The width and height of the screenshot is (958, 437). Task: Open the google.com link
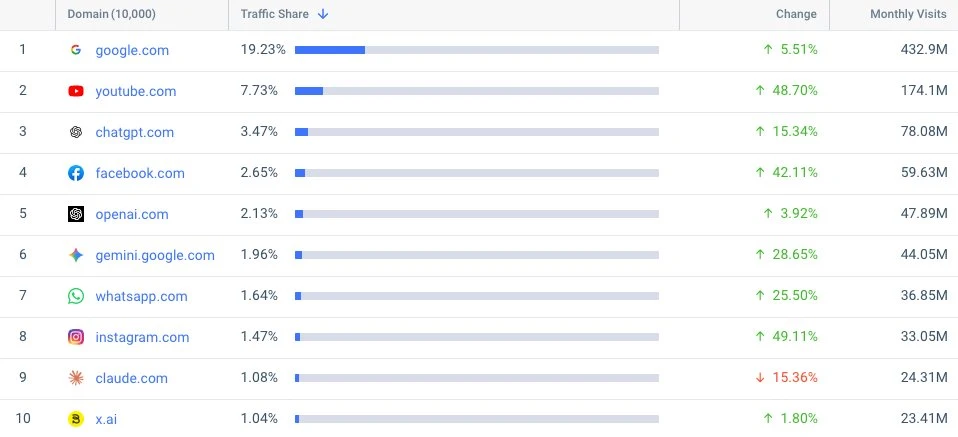click(x=132, y=50)
